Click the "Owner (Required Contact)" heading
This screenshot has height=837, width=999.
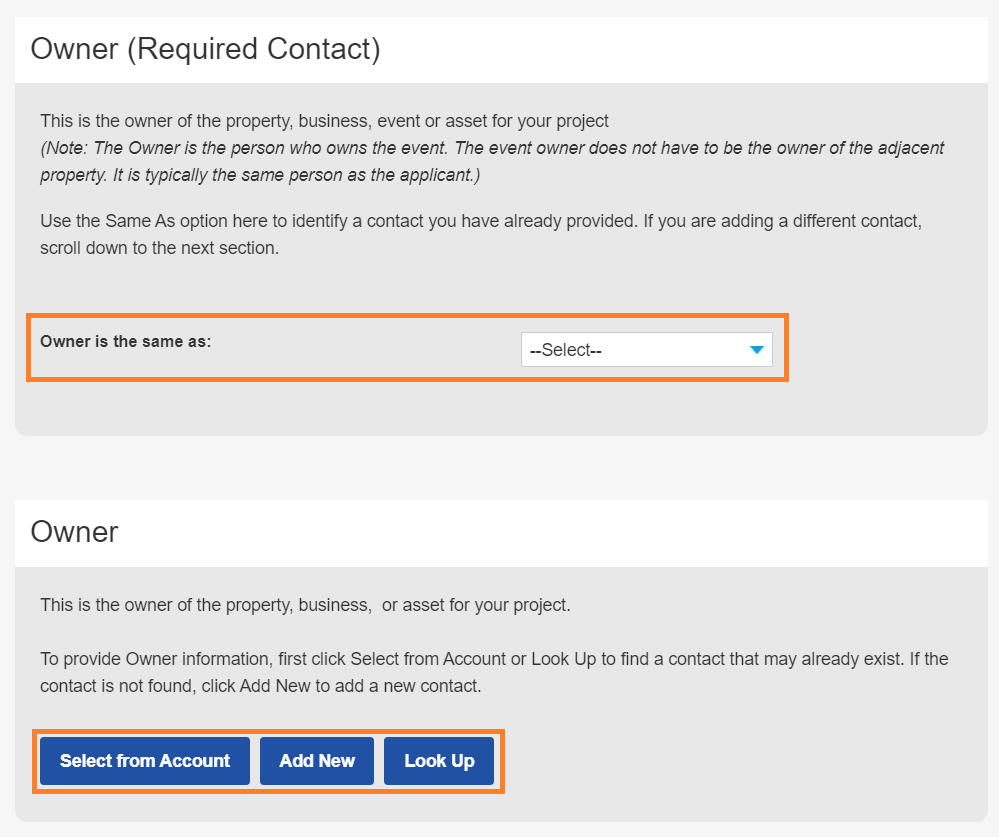click(205, 49)
